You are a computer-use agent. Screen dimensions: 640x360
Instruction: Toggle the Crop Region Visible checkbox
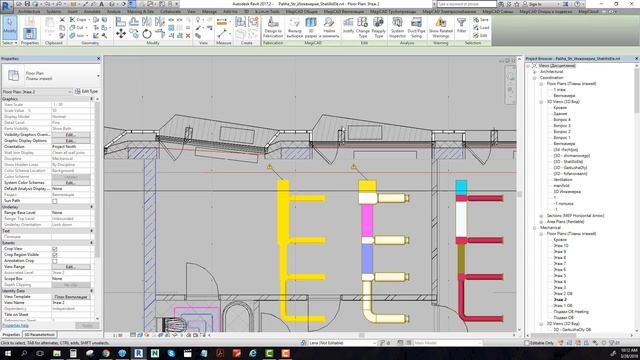pyautogui.click(x=55, y=255)
